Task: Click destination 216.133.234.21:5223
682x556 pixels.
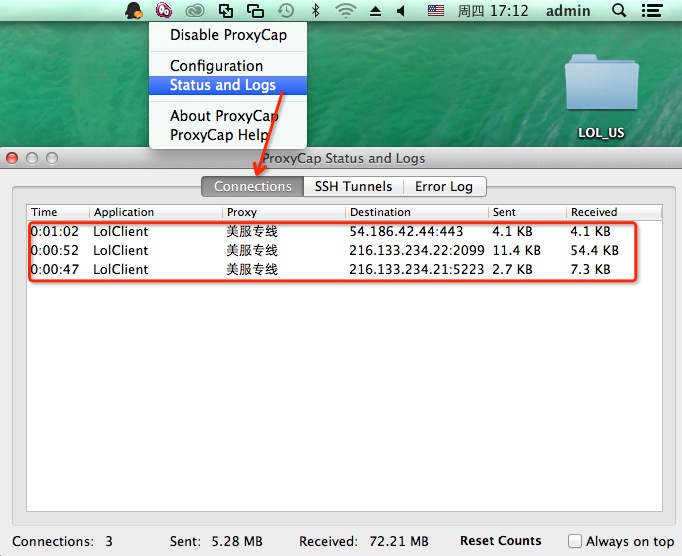Action: point(417,270)
